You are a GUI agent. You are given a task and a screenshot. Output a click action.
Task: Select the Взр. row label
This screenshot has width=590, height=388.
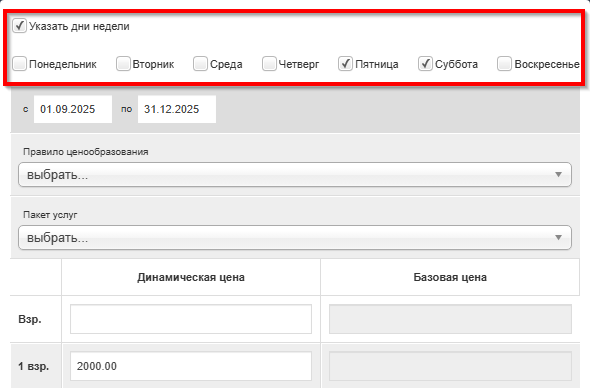[x=30, y=320]
